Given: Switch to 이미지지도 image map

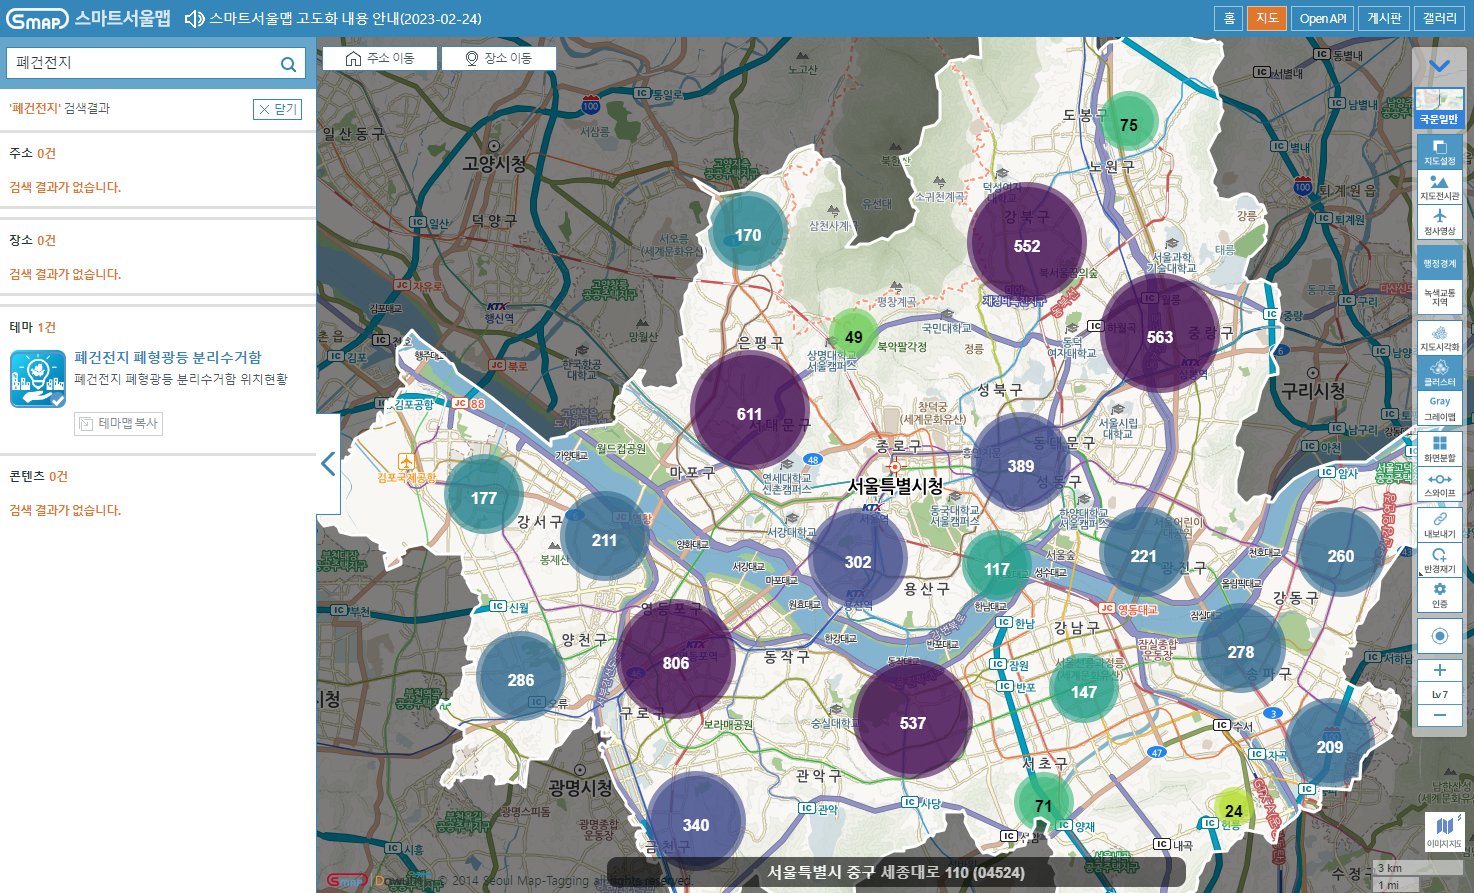Looking at the screenshot, I should tap(1443, 831).
